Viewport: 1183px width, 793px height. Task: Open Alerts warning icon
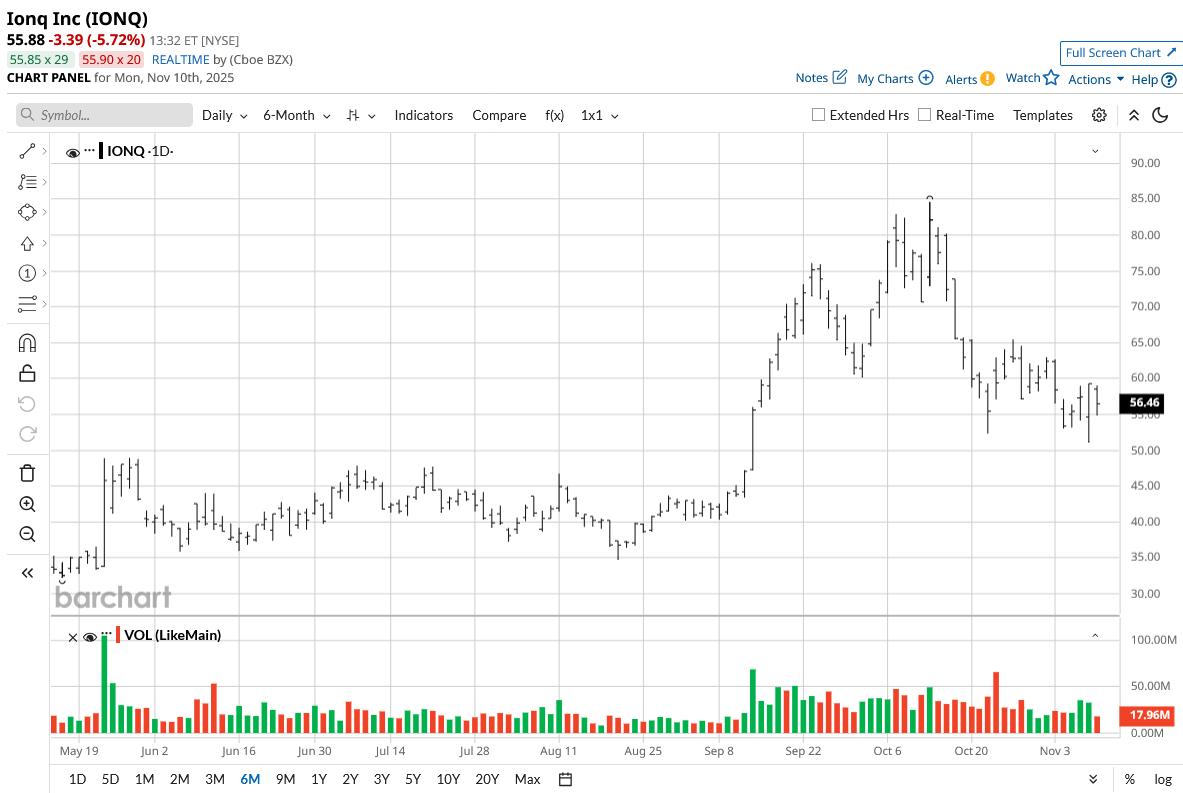point(988,78)
